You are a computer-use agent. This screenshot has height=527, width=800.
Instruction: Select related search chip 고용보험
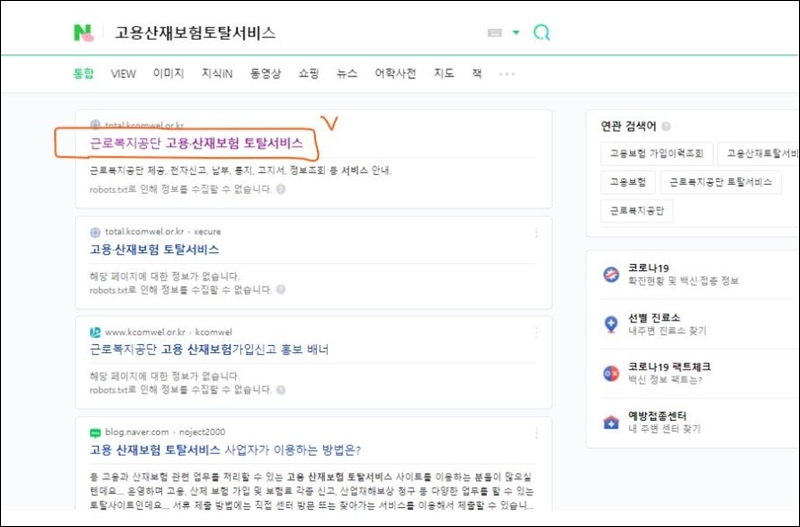[628, 182]
